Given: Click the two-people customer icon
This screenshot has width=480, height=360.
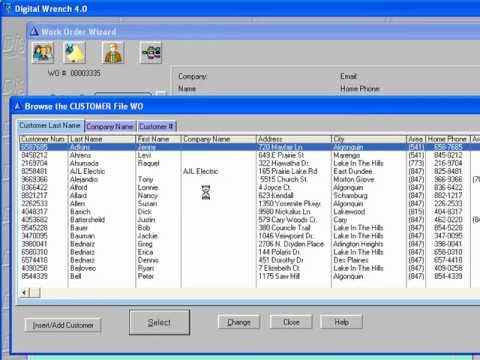Looking at the screenshot, I should 43,52.
